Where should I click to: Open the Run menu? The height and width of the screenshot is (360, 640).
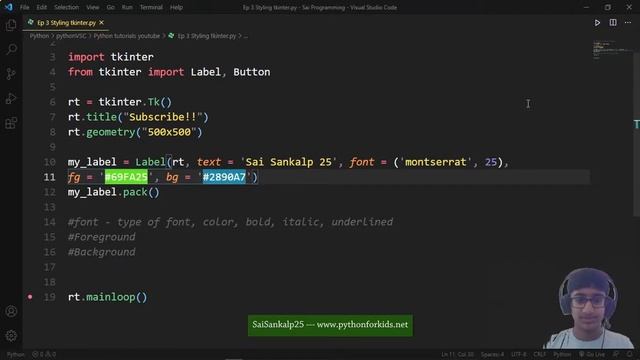(127, 7)
